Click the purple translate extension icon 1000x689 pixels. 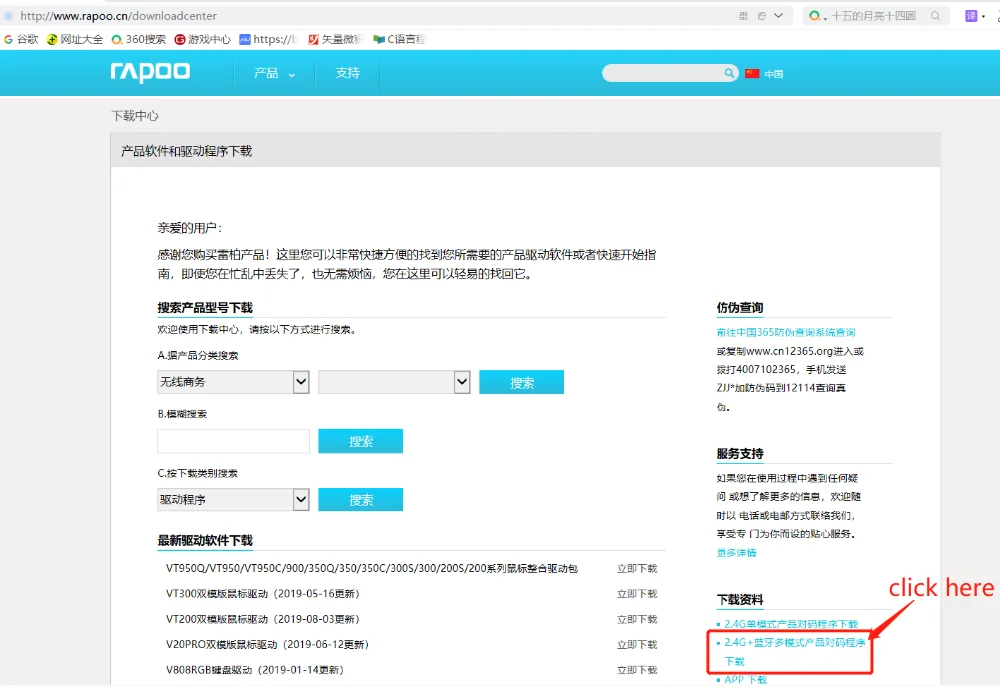971,16
